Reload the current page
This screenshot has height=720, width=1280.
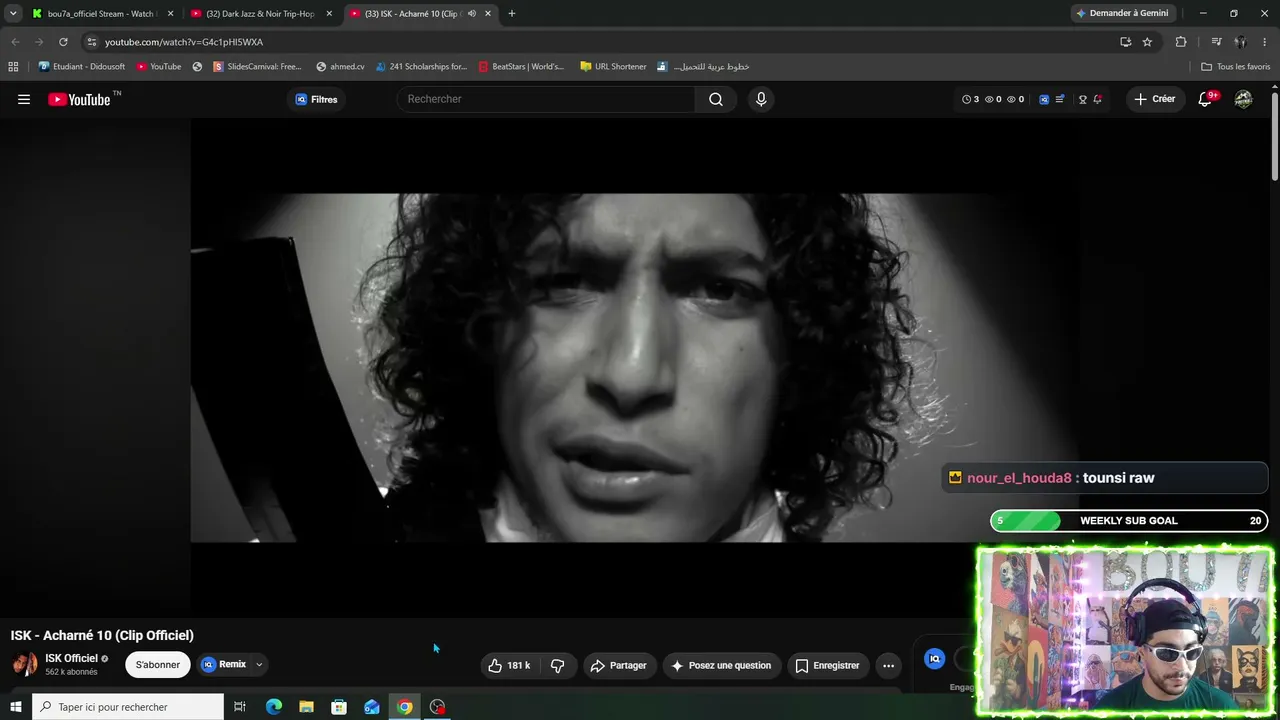pyautogui.click(x=63, y=42)
